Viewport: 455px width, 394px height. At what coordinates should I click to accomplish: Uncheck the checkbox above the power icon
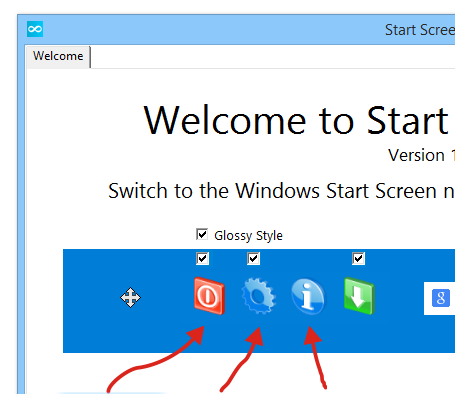click(x=203, y=258)
